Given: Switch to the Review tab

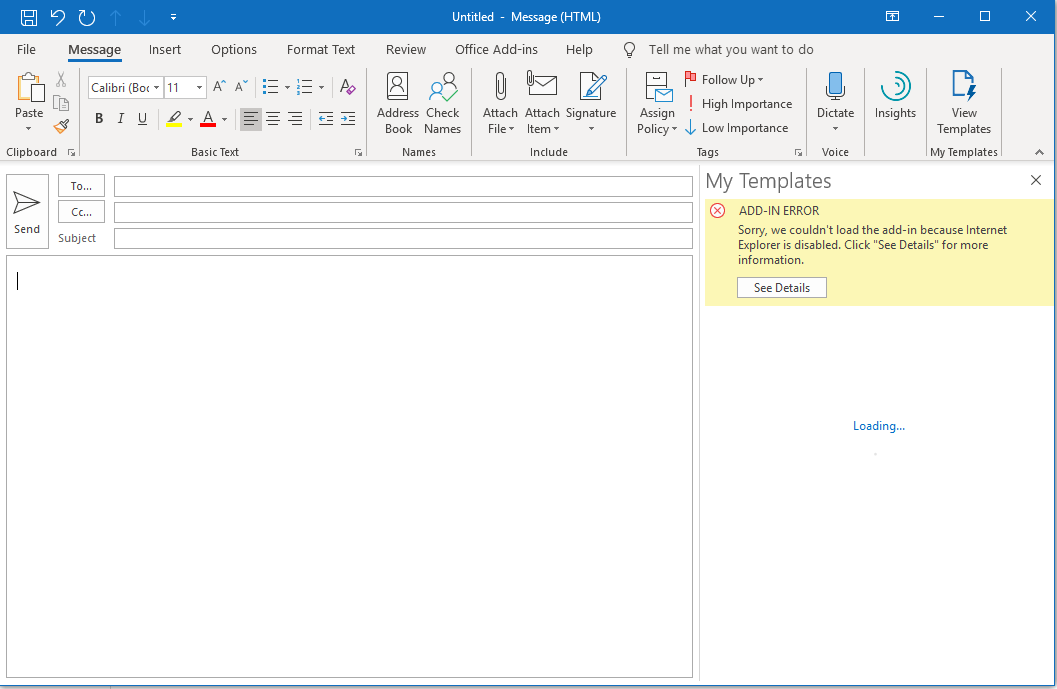Looking at the screenshot, I should [x=406, y=49].
